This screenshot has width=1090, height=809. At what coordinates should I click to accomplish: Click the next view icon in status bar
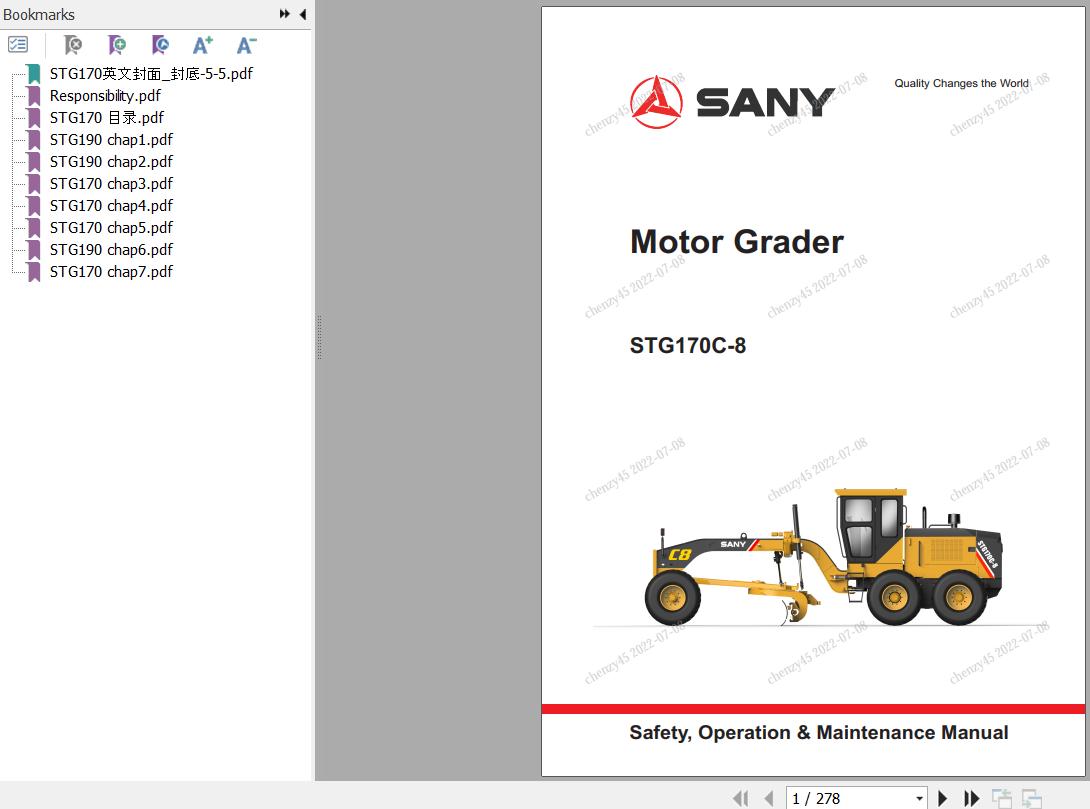(x=1032, y=799)
